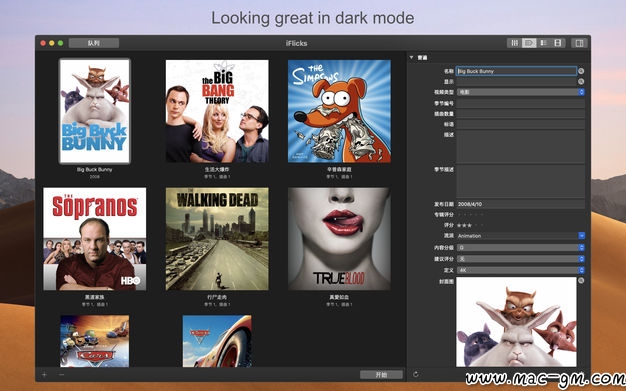Click the Chinese title caption under The Sopranos poster

click(x=95, y=297)
